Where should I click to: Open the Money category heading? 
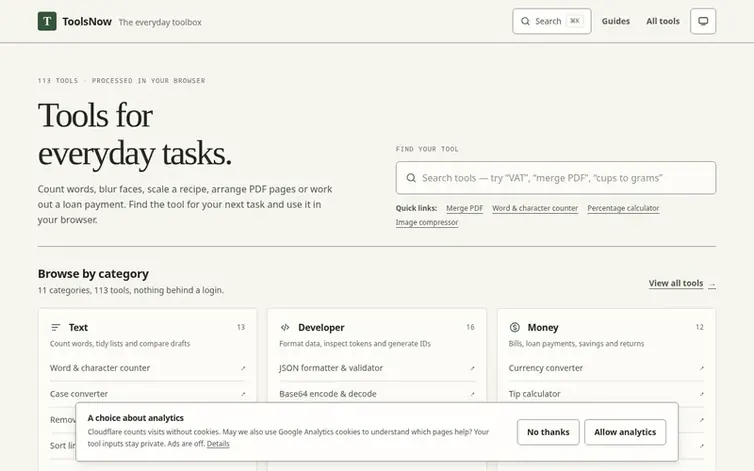tap(543, 328)
